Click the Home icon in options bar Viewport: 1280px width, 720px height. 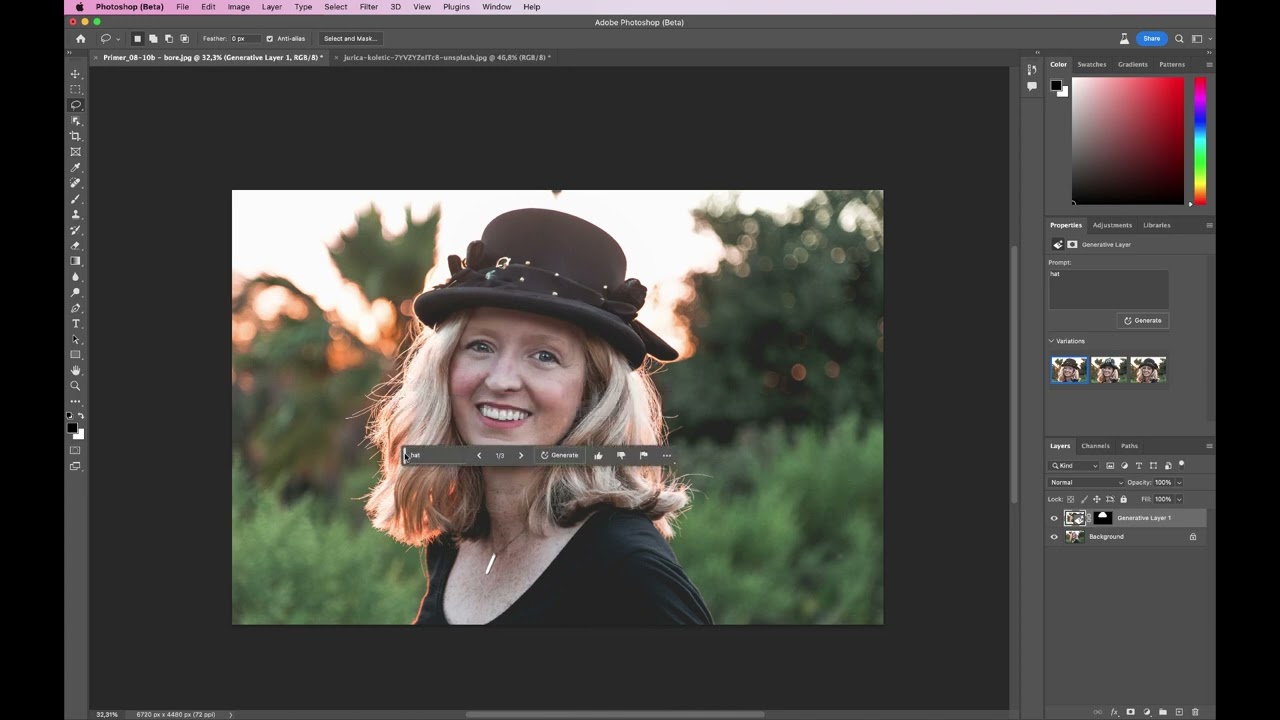coord(81,39)
